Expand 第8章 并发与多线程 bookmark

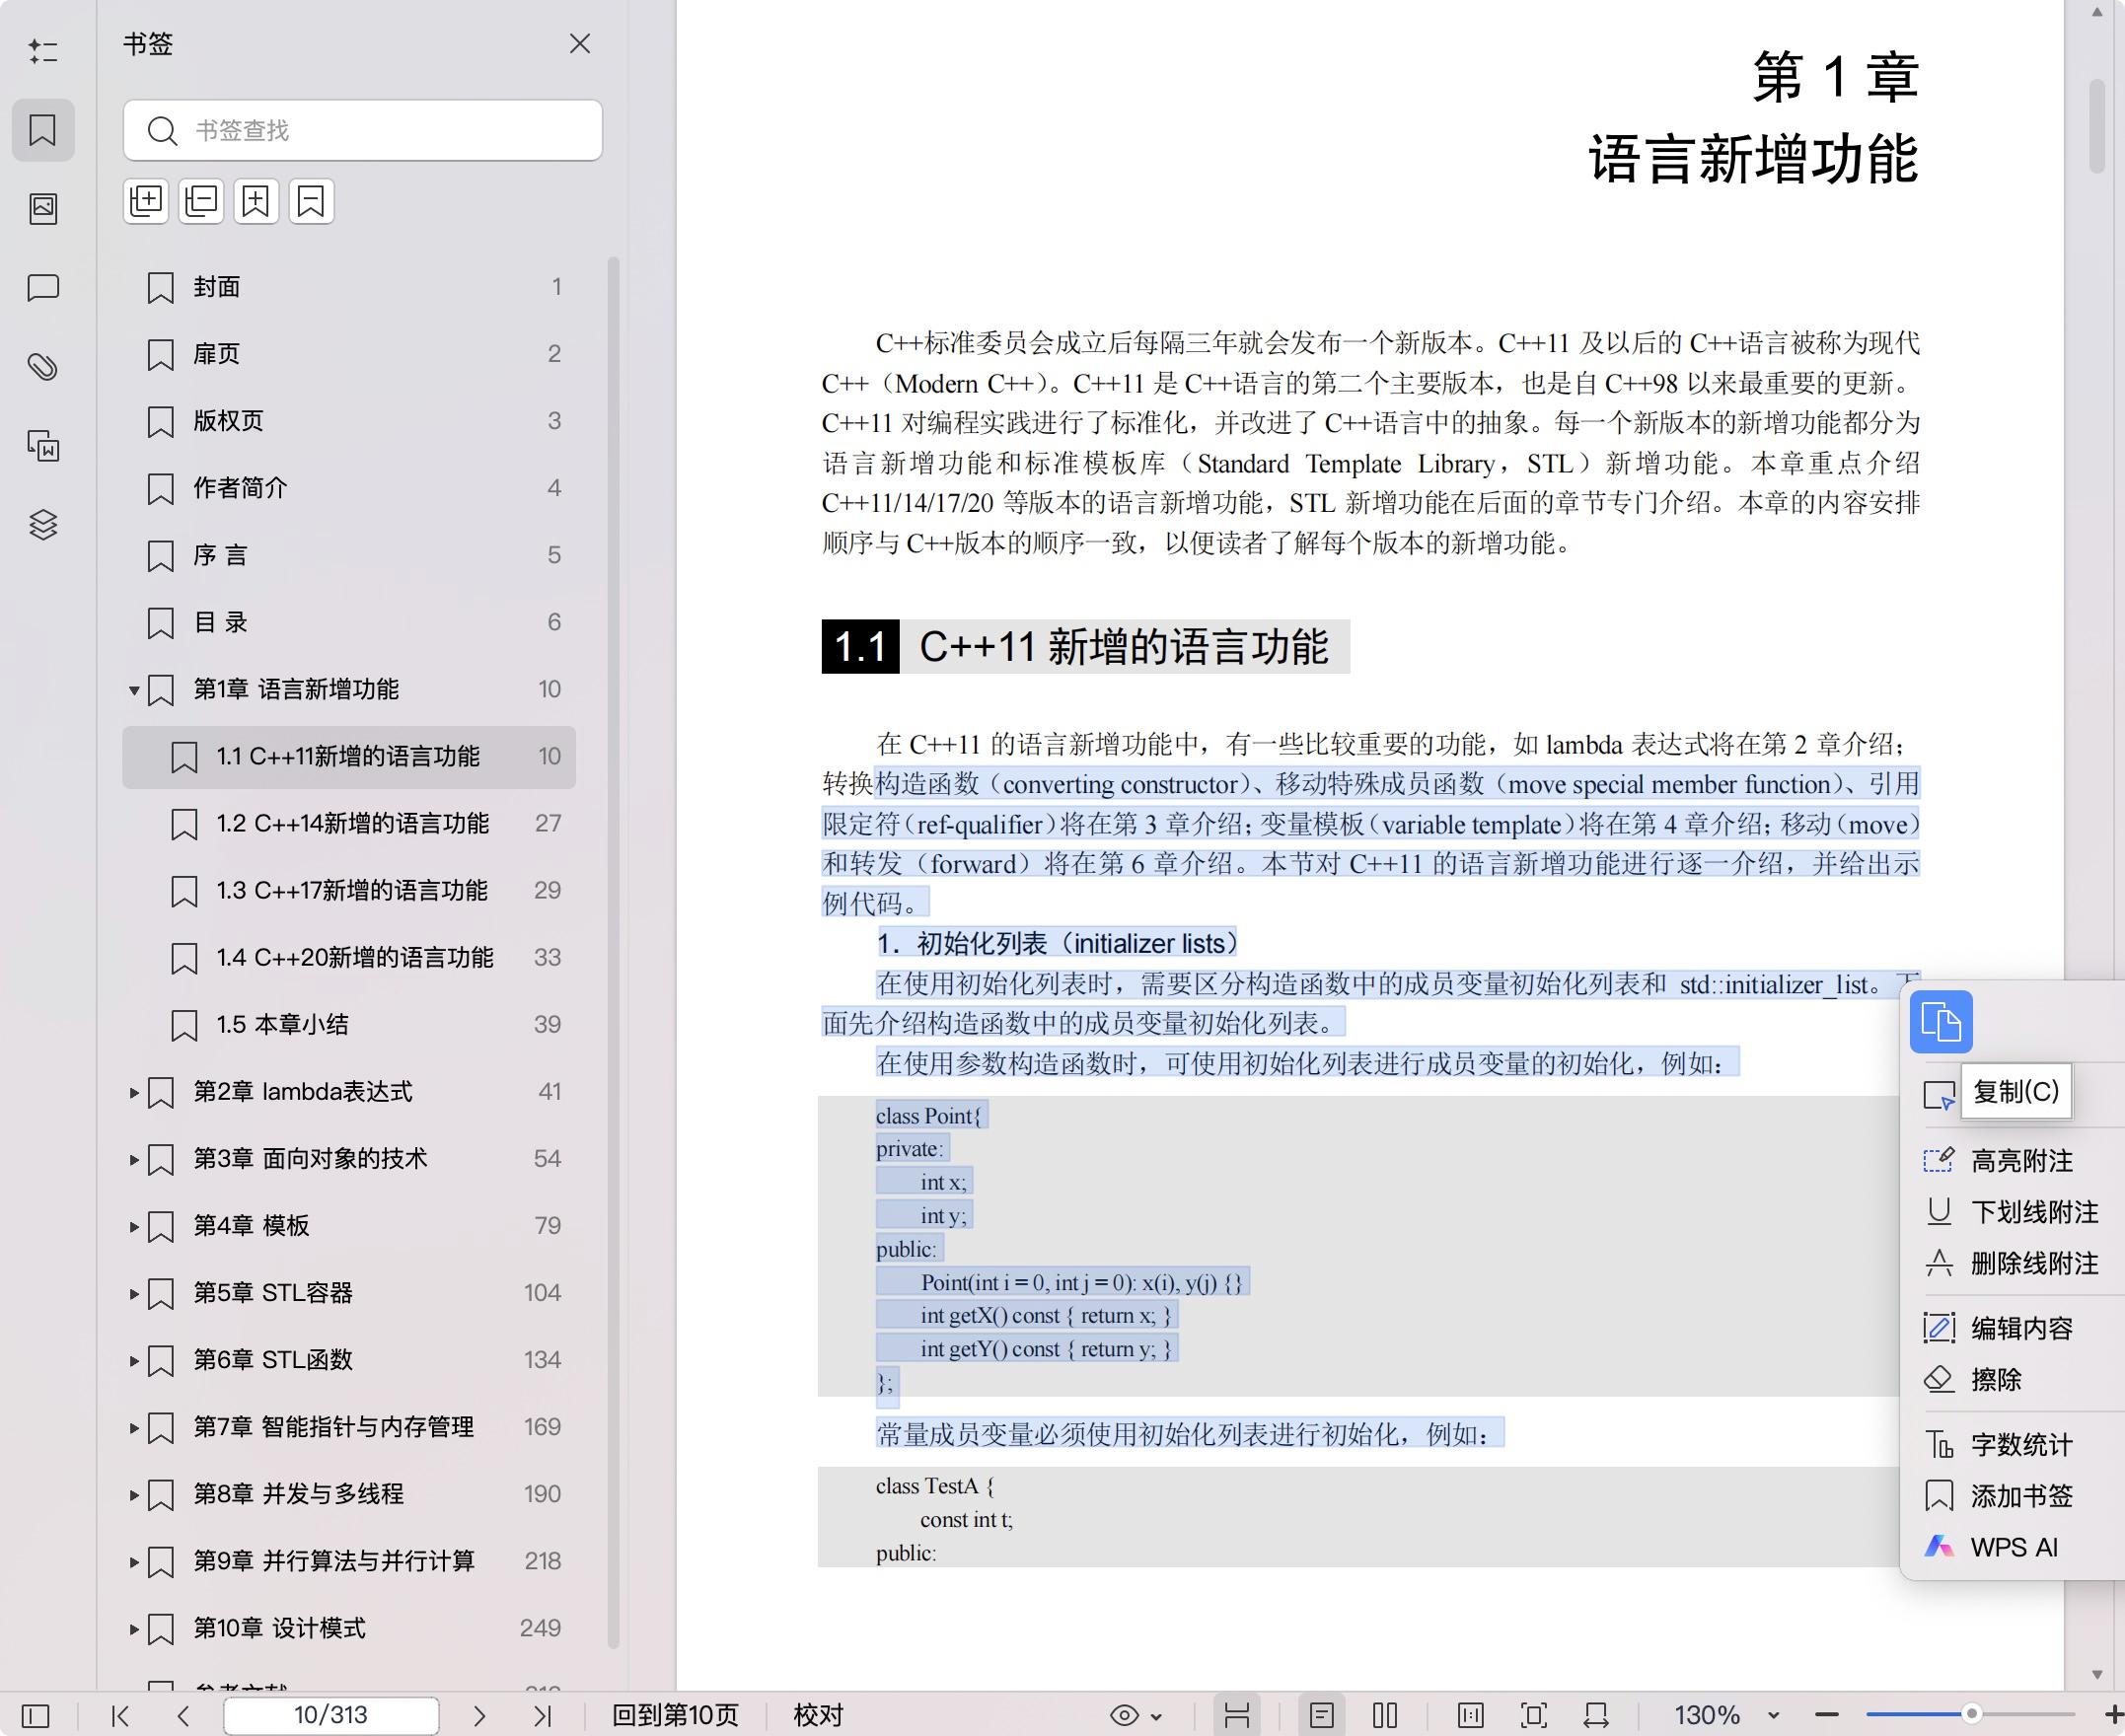point(133,1495)
